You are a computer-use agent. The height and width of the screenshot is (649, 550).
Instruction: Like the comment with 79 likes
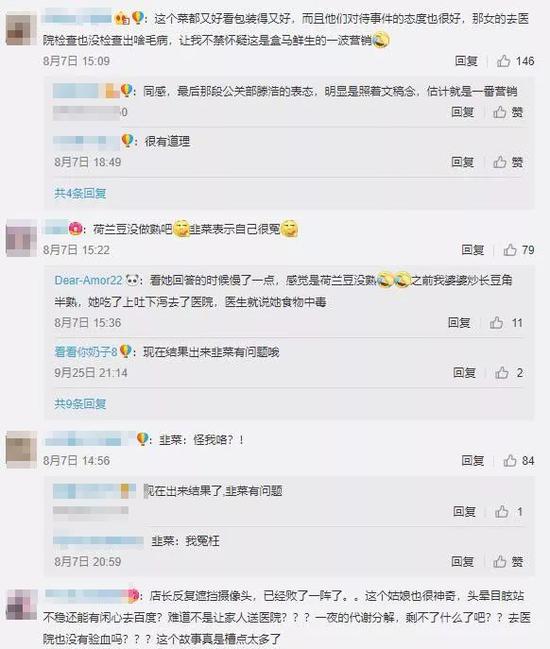510,250
